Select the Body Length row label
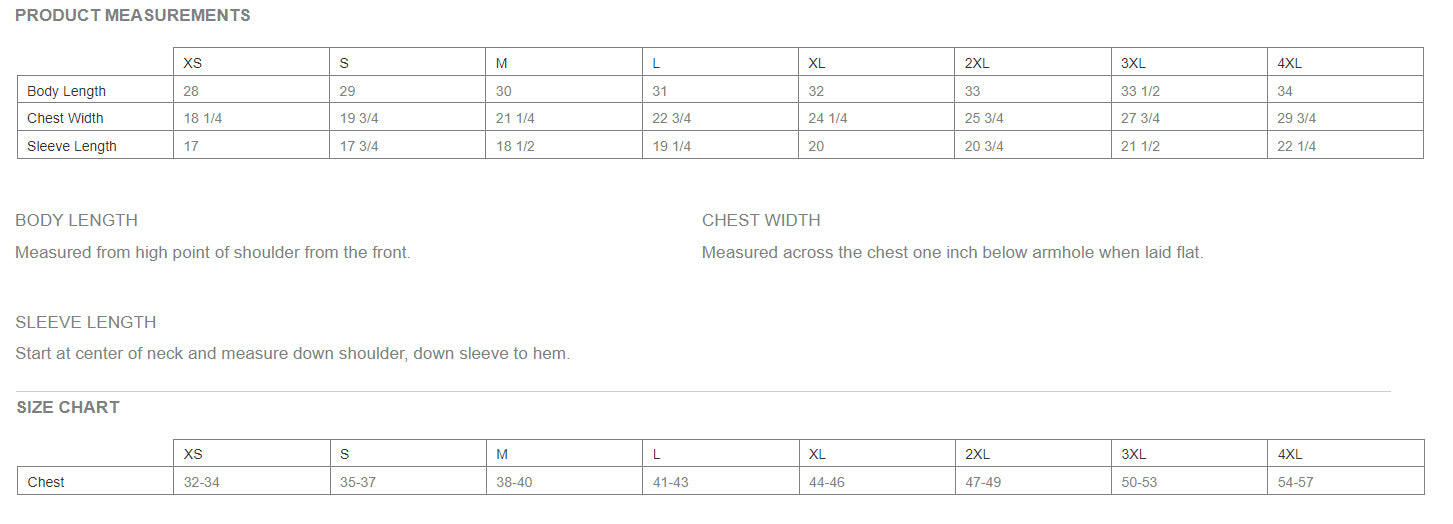The width and height of the screenshot is (1453, 524). [66, 91]
